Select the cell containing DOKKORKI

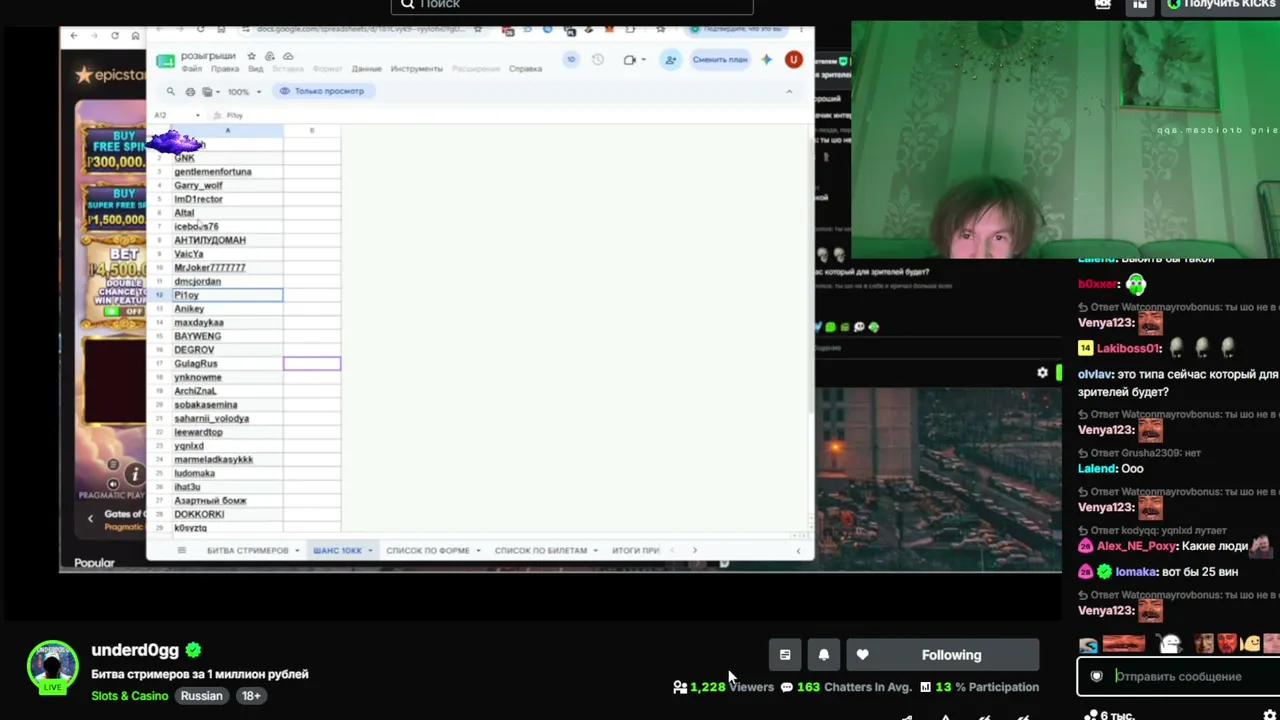(227, 514)
